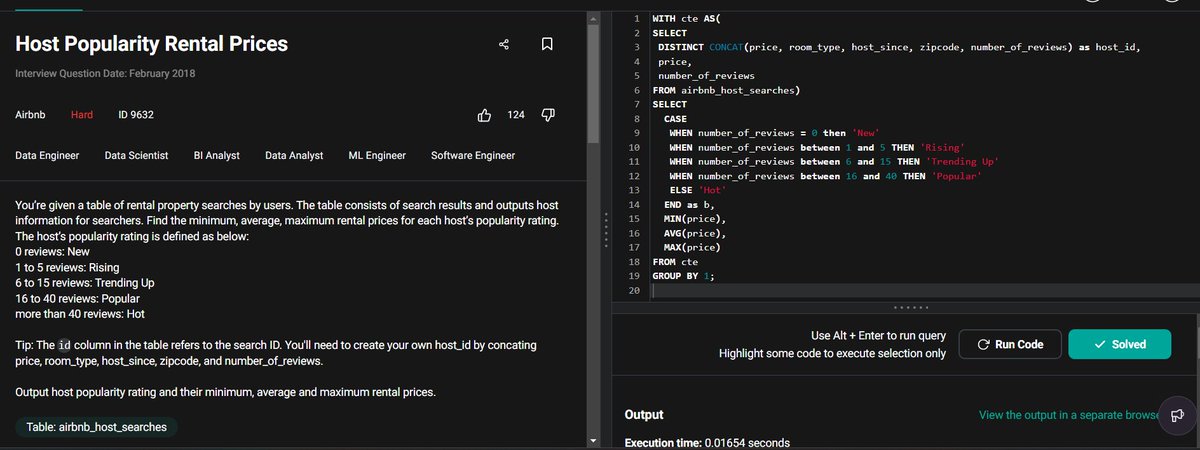Select the Software Engineer tag
1200x450 pixels.
(x=473, y=156)
